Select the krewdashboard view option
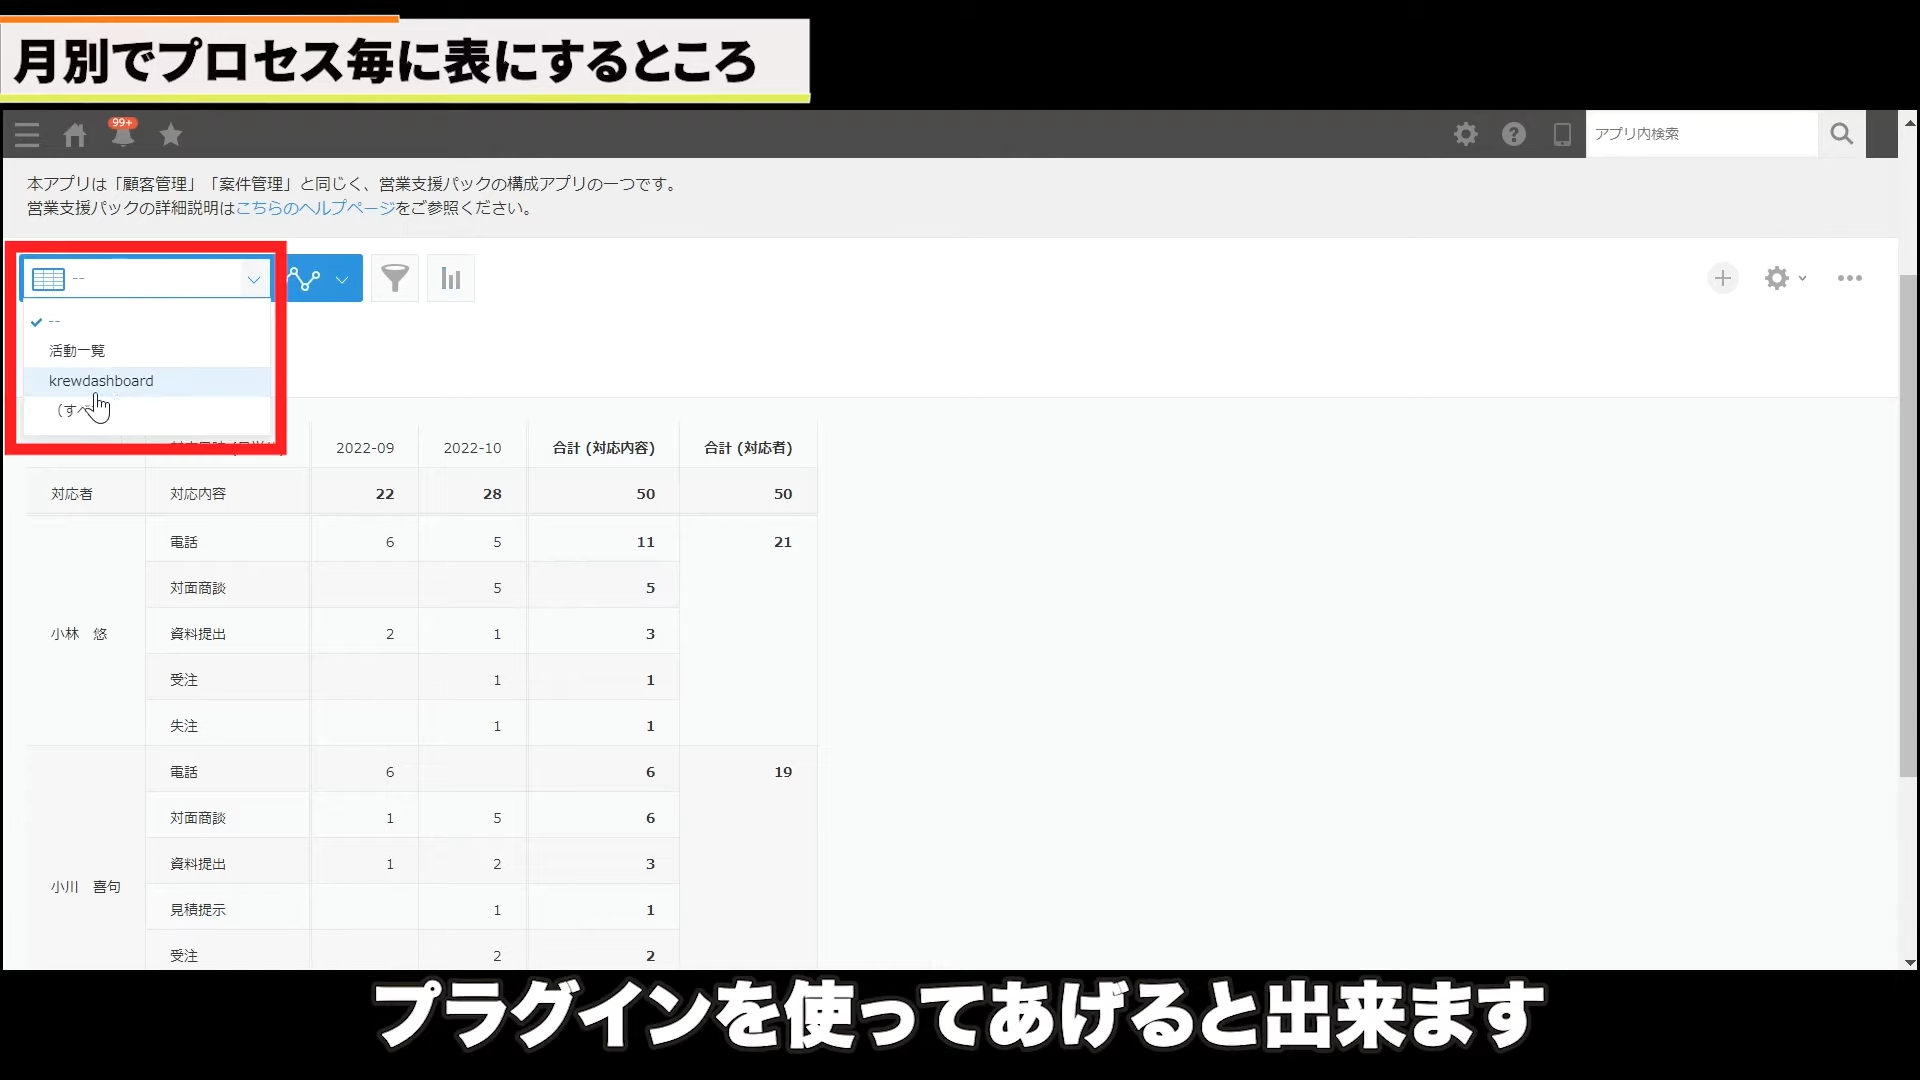Image resolution: width=1920 pixels, height=1080 pixels. pyautogui.click(x=101, y=381)
